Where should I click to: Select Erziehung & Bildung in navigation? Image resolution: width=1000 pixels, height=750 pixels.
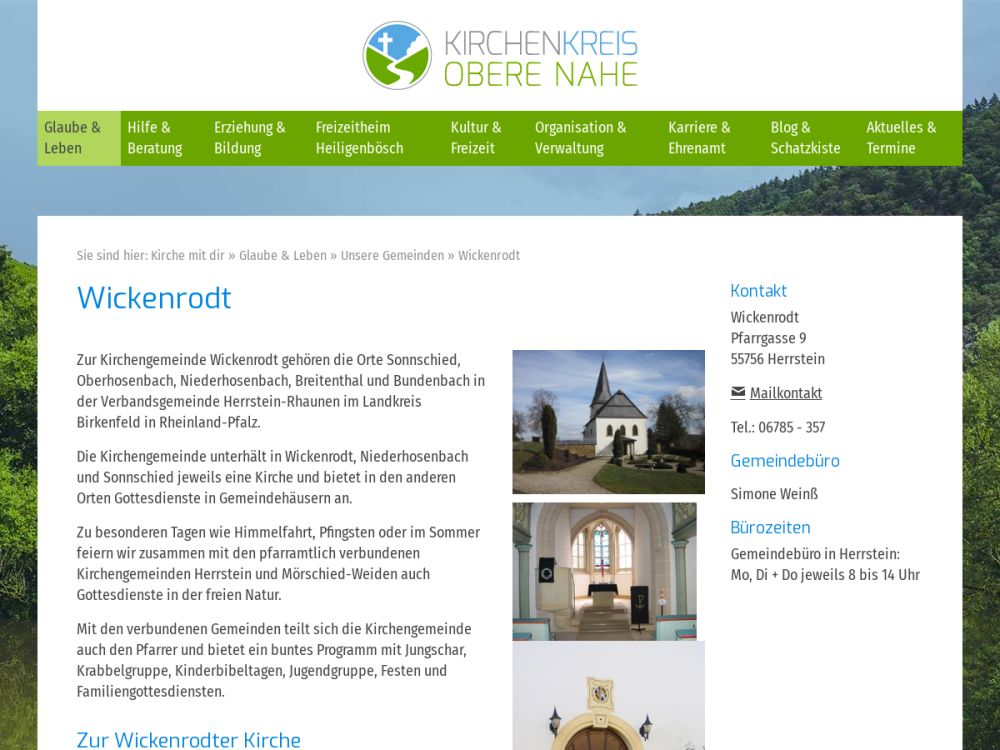(x=250, y=138)
